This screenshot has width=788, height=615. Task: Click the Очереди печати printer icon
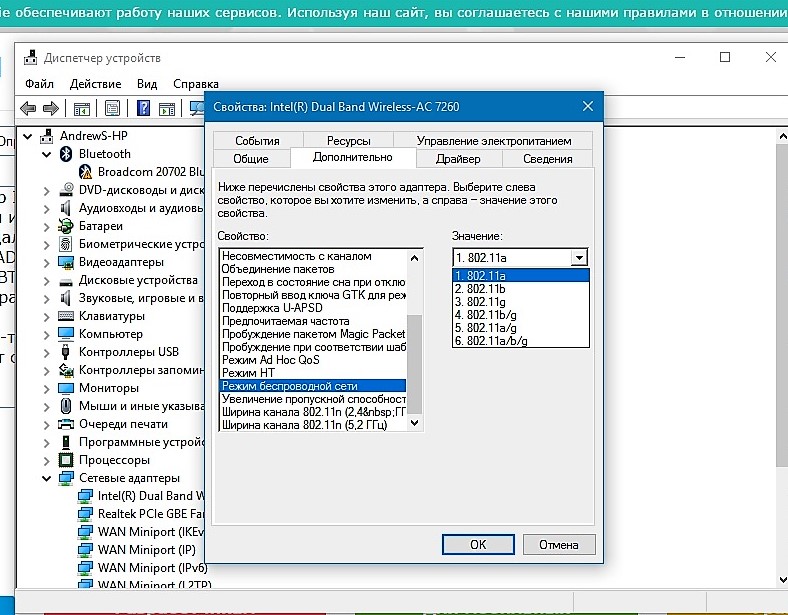click(x=66, y=424)
